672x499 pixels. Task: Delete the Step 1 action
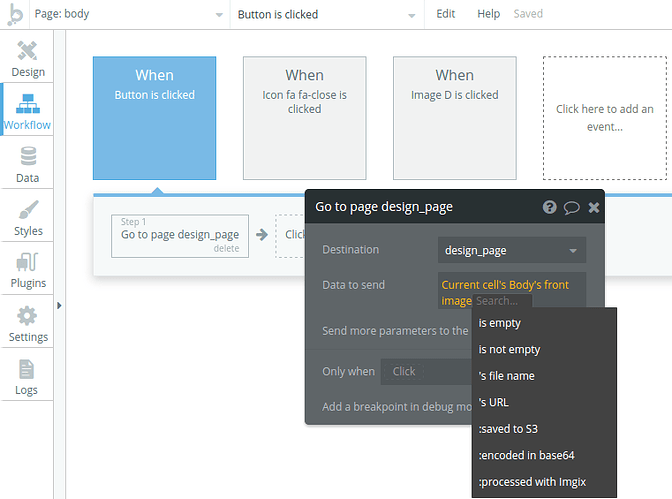click(226, 249)
